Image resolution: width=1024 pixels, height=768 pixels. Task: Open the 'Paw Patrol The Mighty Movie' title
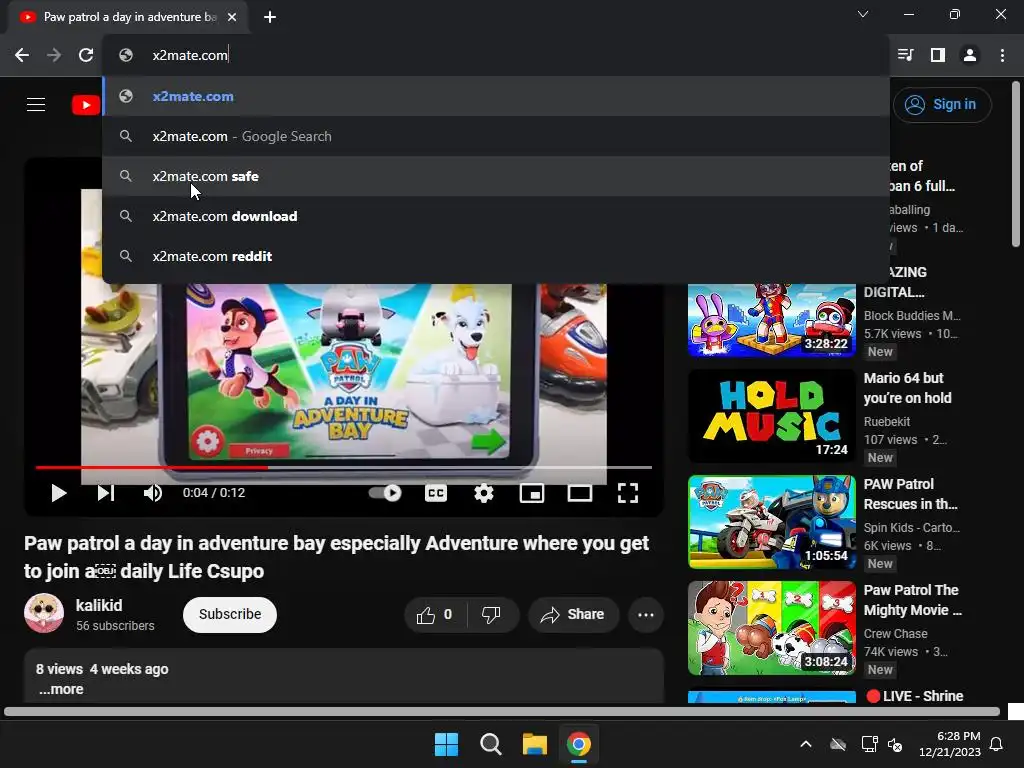click(x=912, y=600)
